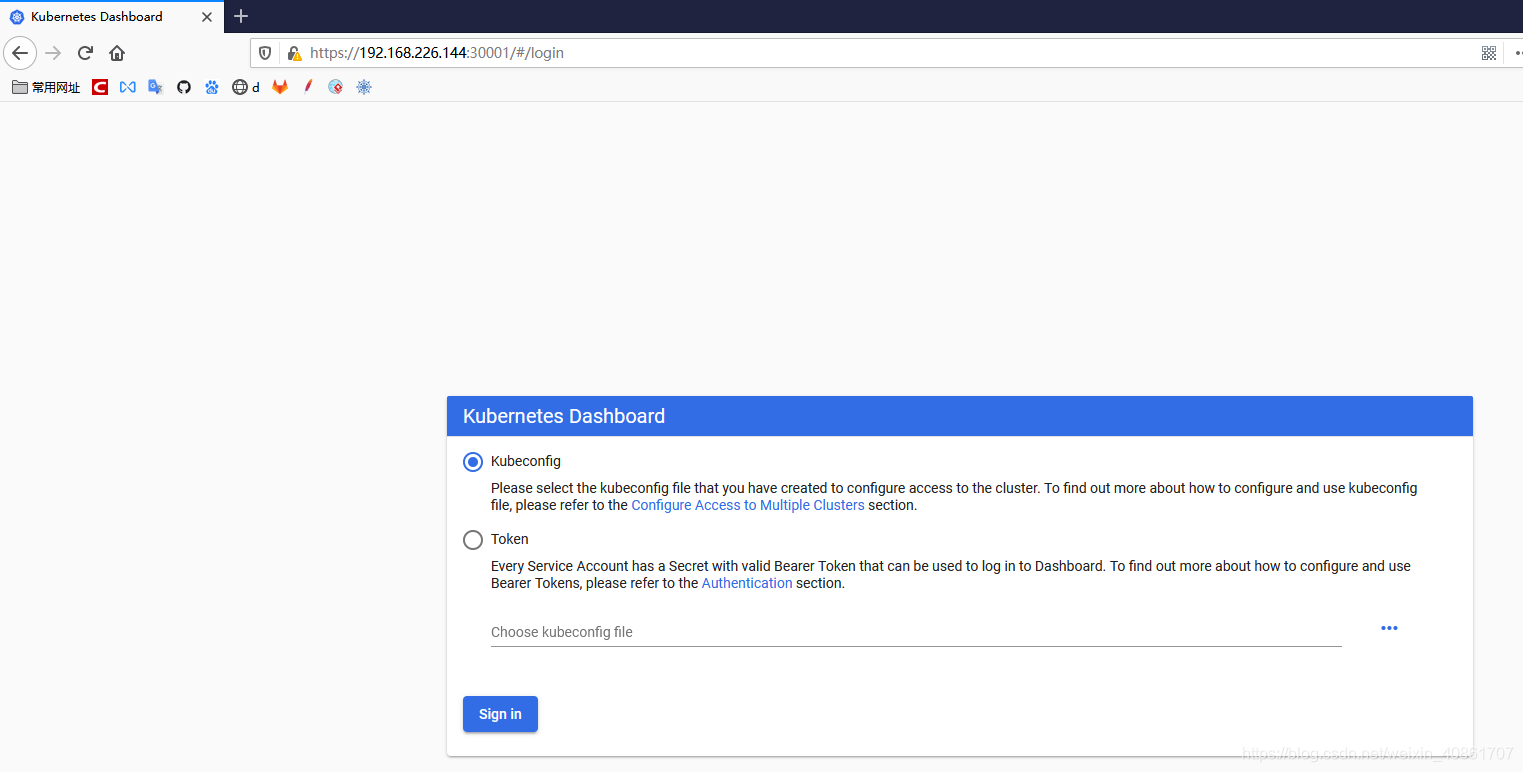Select the Kubeconfig radio option
The image size is (1523, 772).
pos(473,462)
